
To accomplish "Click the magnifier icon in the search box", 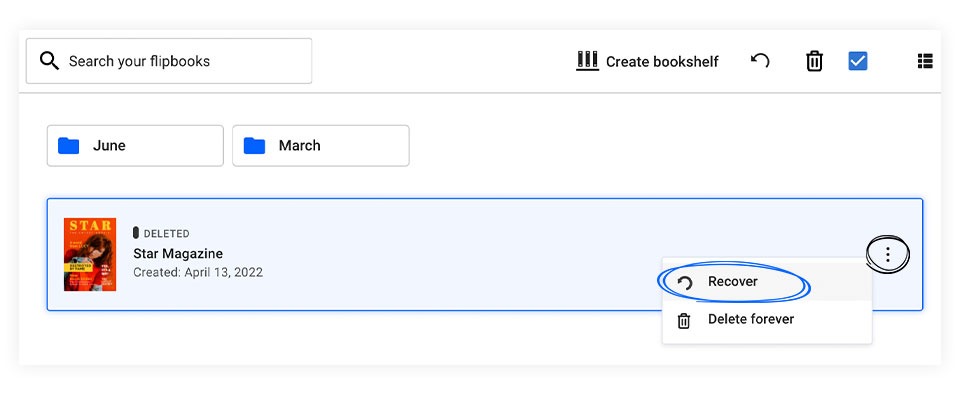I will point(49,61).
